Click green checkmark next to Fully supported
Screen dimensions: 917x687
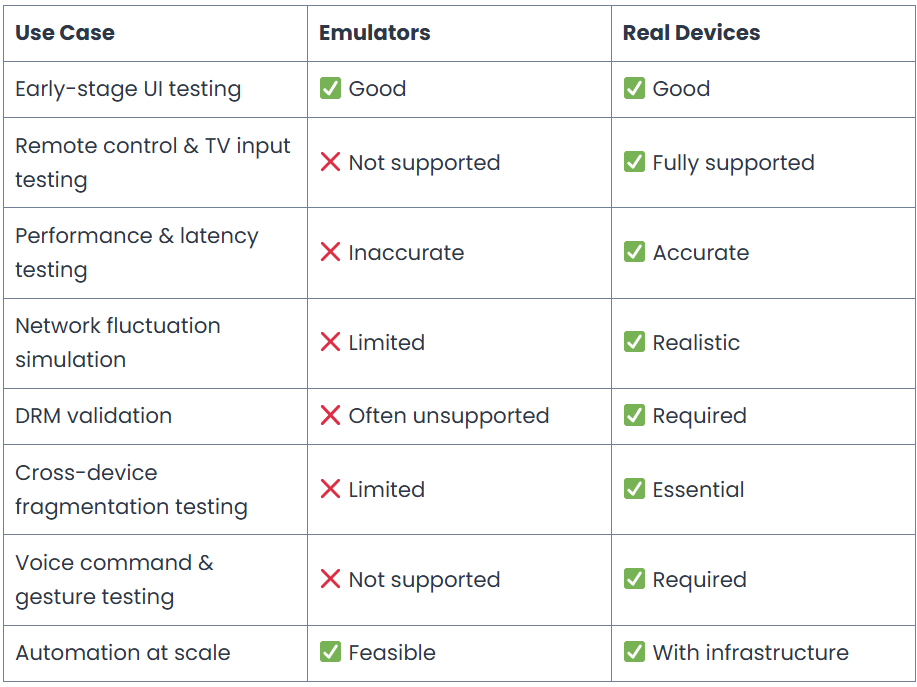pyautogui.click(x=635, y=162)
